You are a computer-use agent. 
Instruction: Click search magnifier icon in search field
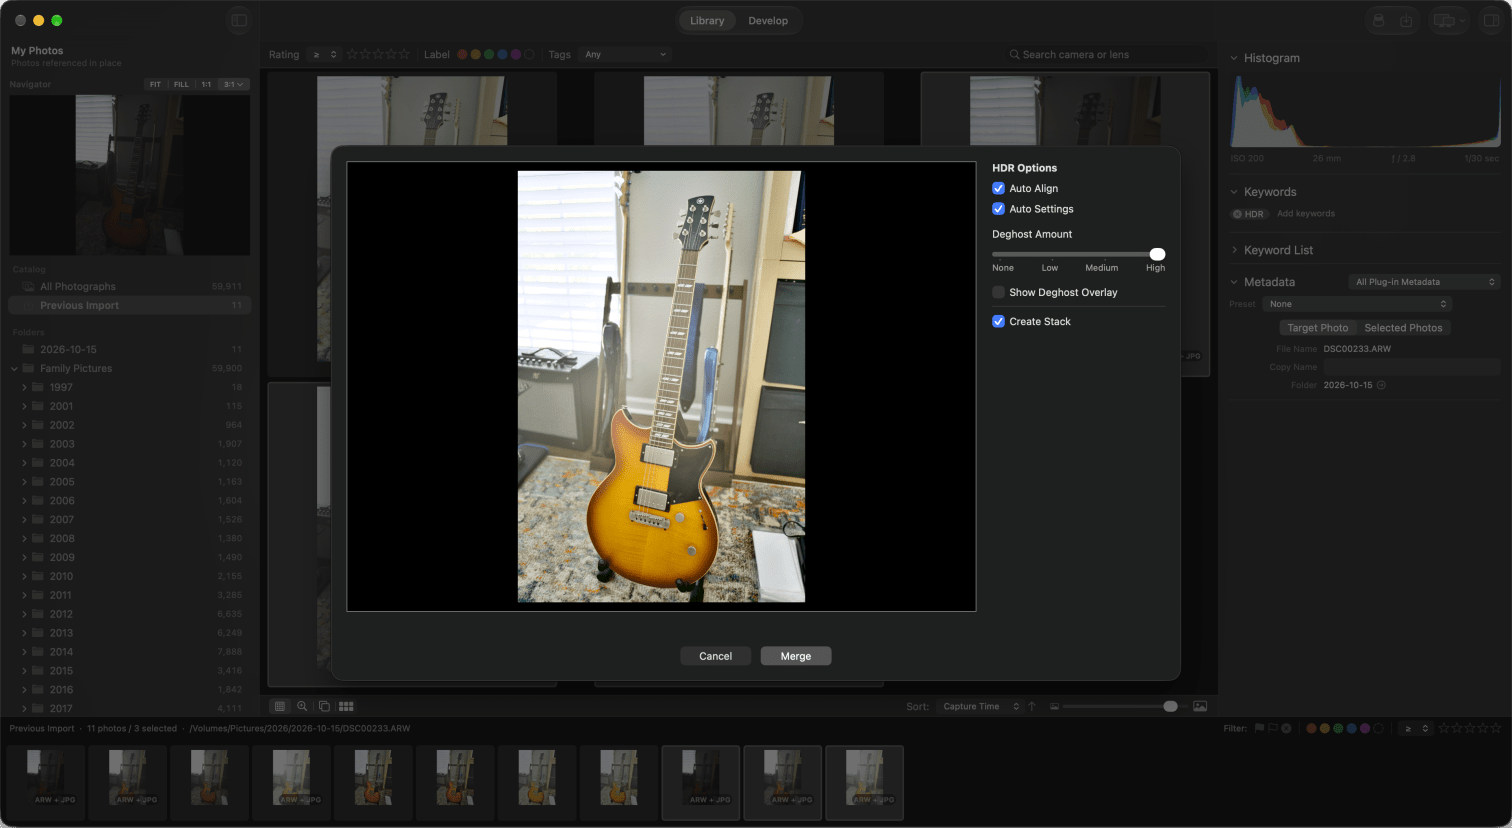point(1015,55)
